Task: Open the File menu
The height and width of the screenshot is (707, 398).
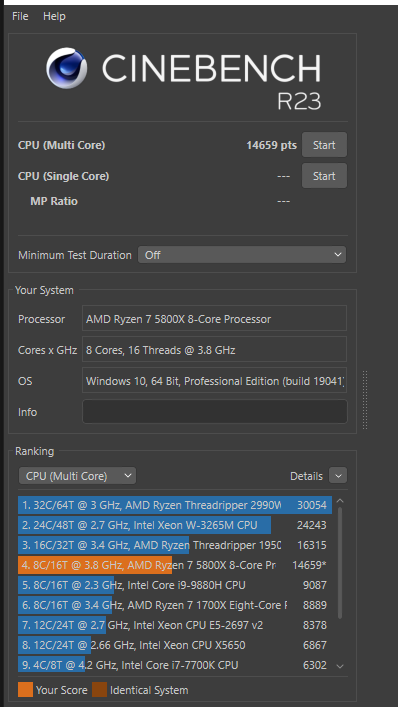Action: (x=20, y=16)
